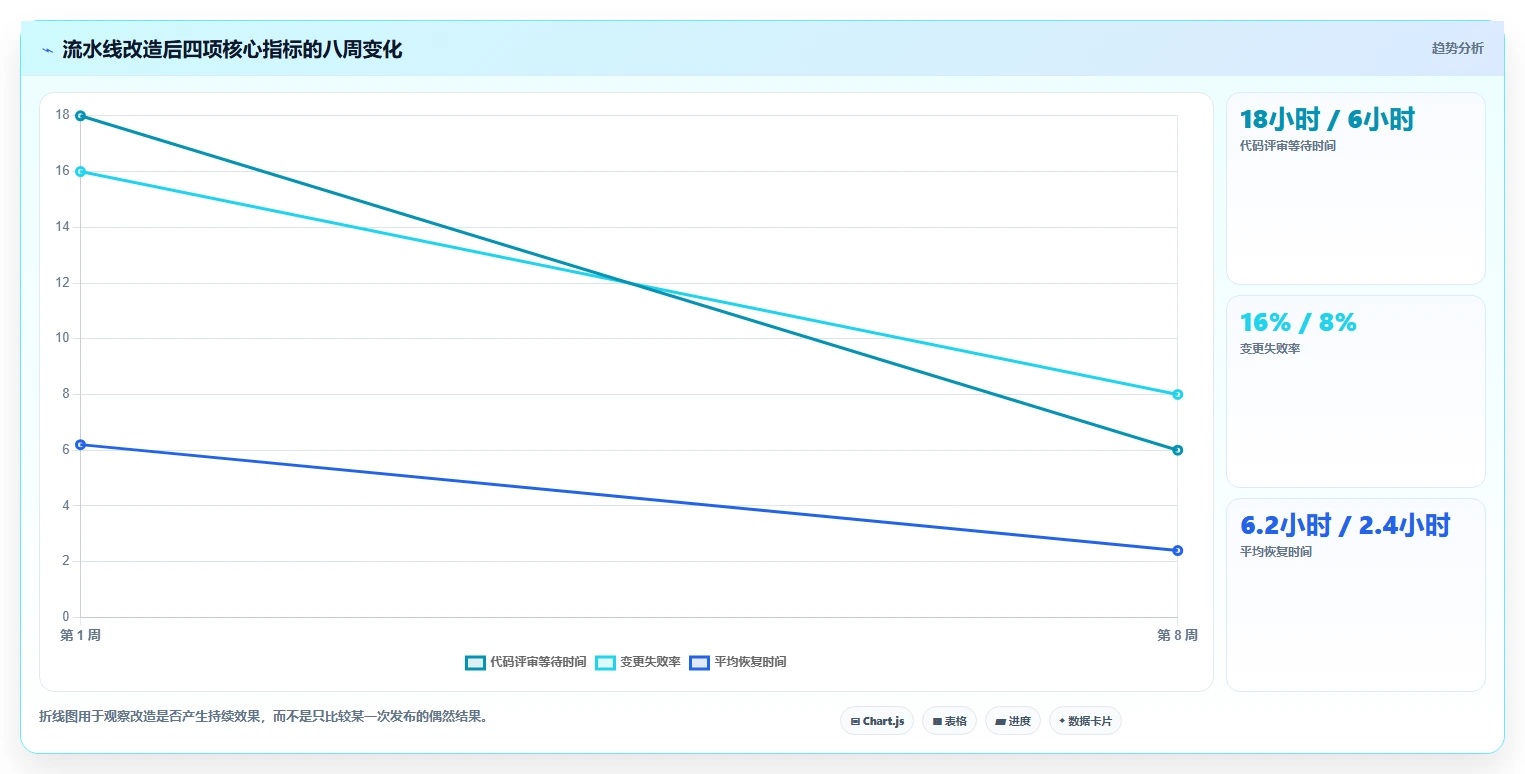The image size is (1525, 774).
Task: Click the 变更失败率 card caption
Action: tap(1269, 348)
